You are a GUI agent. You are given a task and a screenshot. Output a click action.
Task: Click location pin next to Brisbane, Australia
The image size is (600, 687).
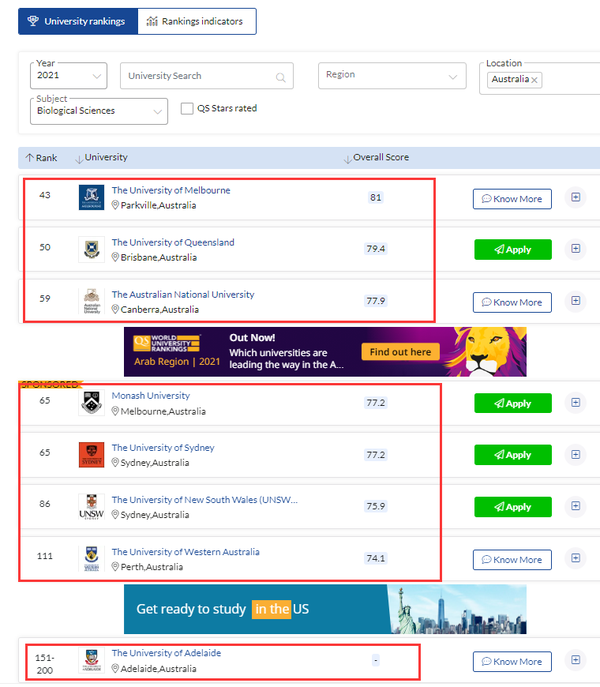coord(115,257)
